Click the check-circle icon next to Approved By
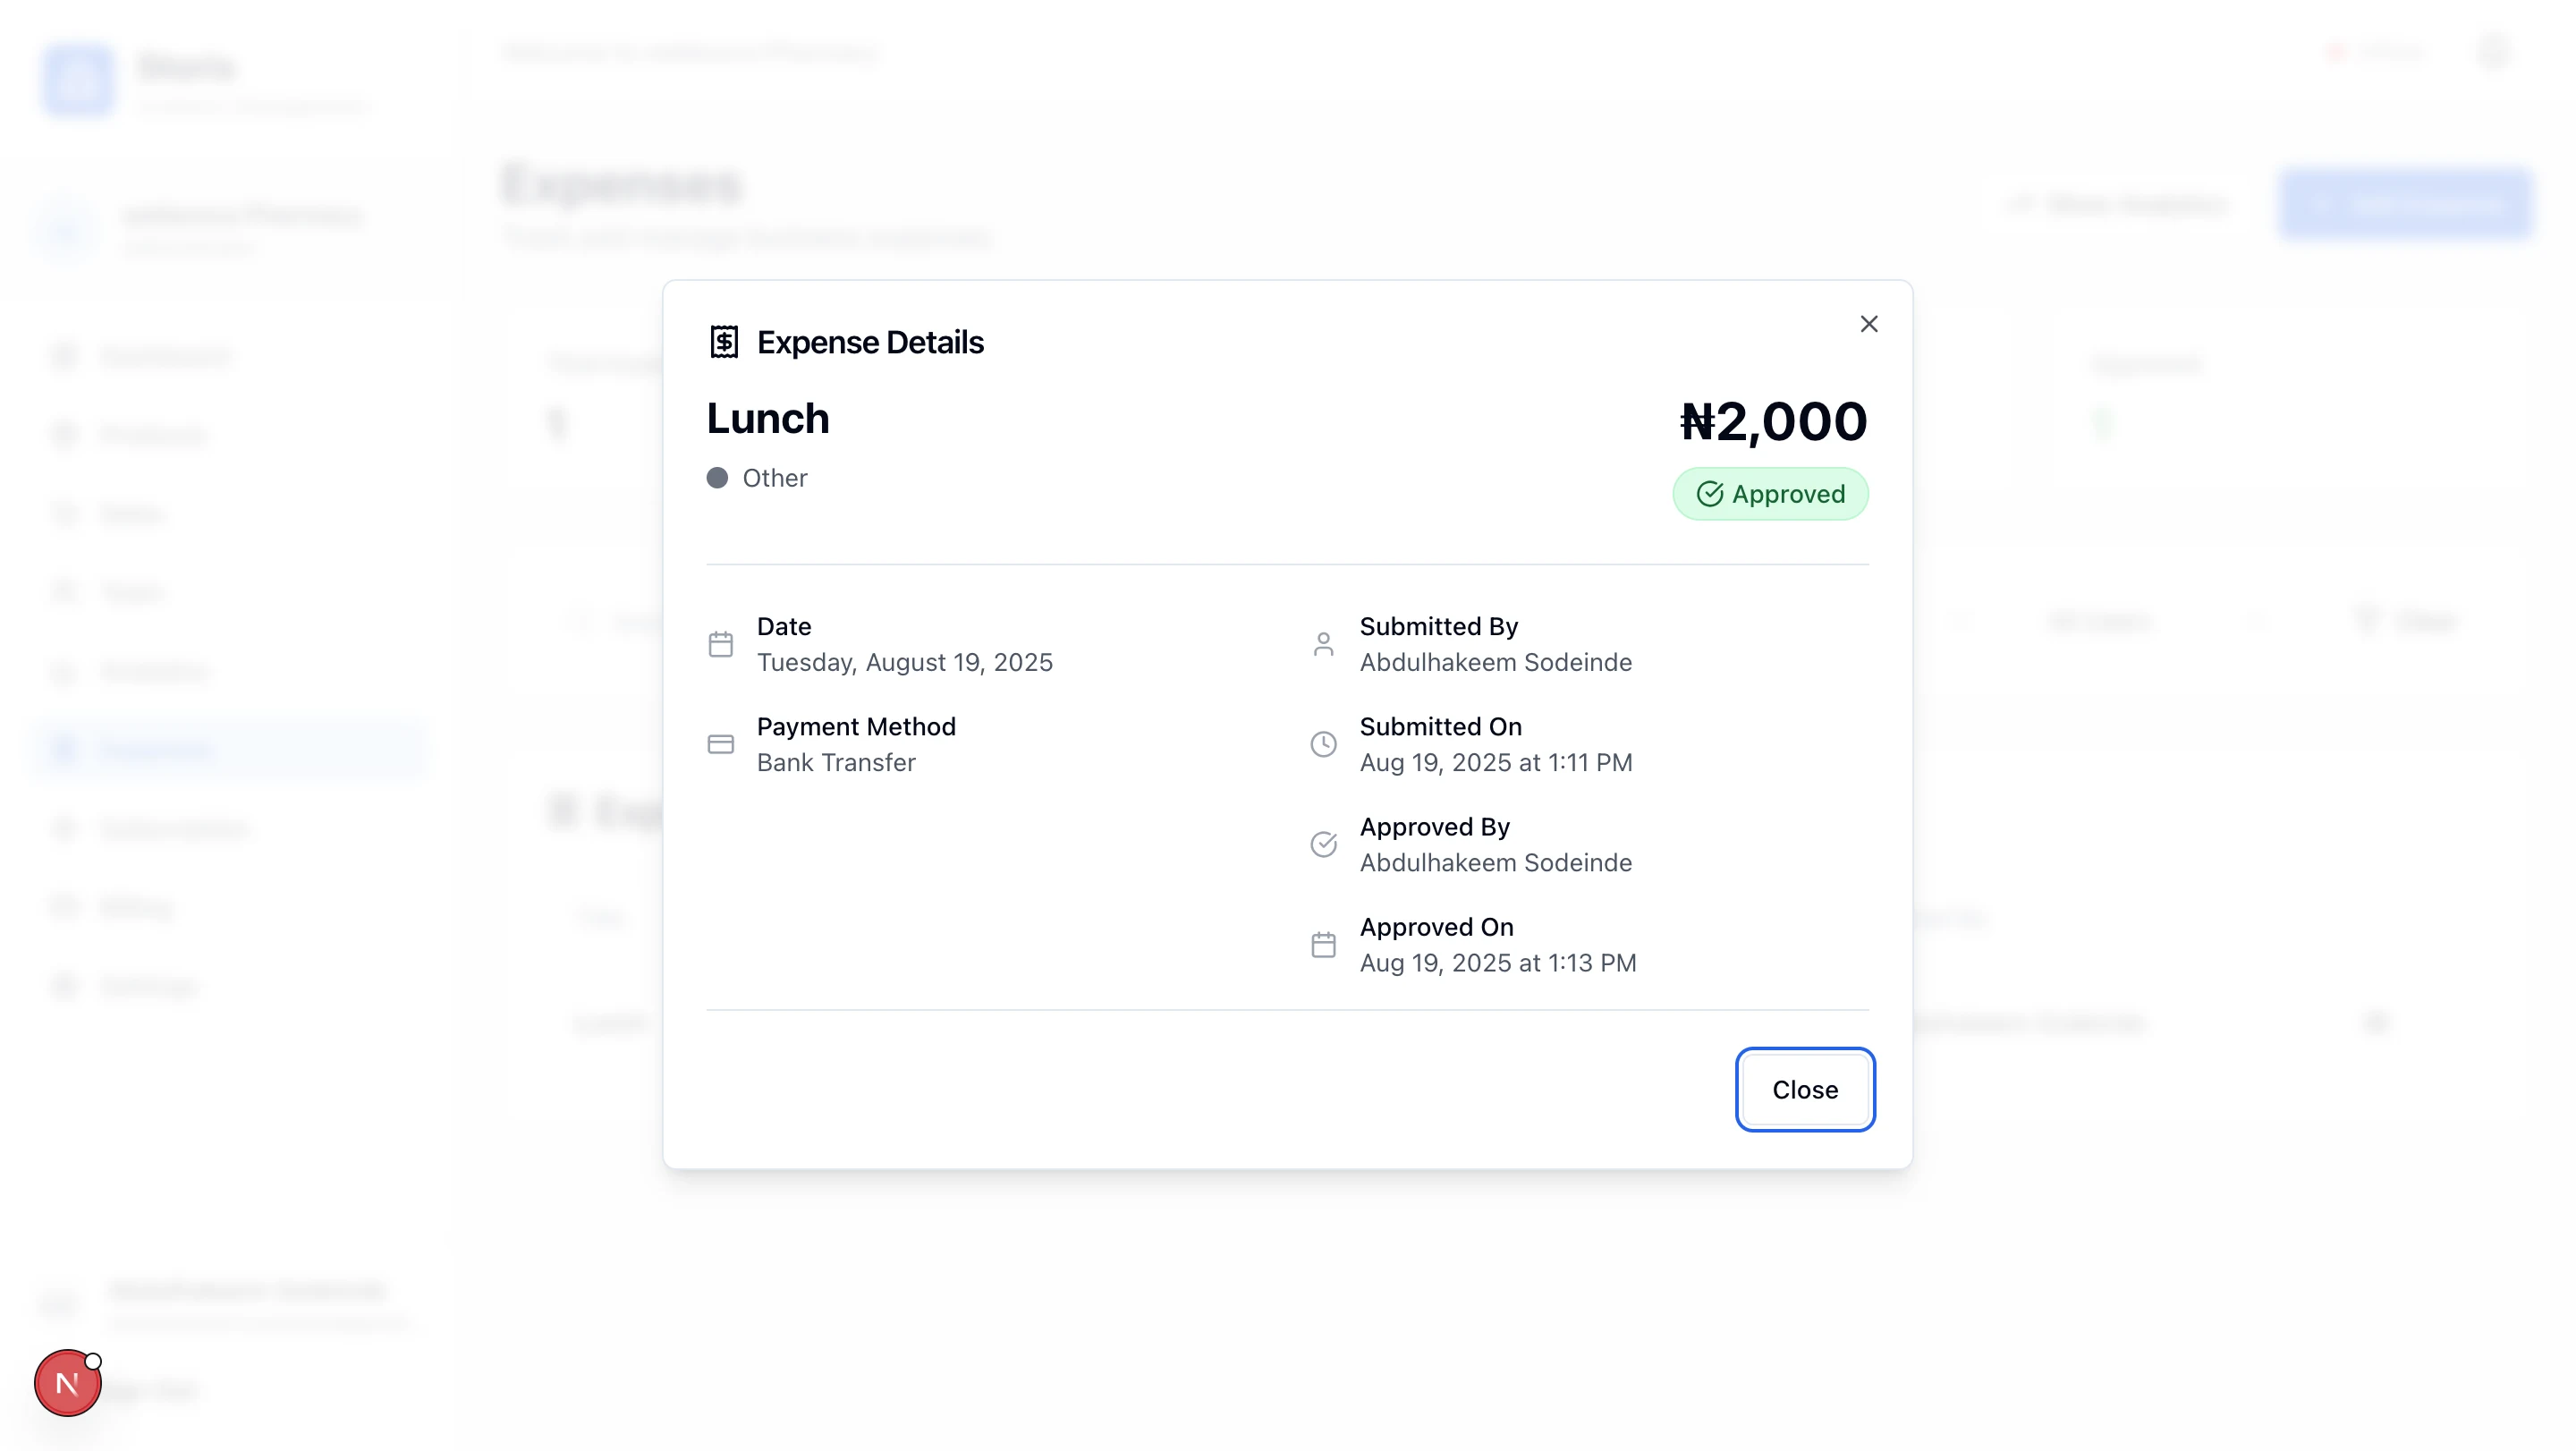The height and width of the screenshot is (1451, 2576). pos(1323,844)
